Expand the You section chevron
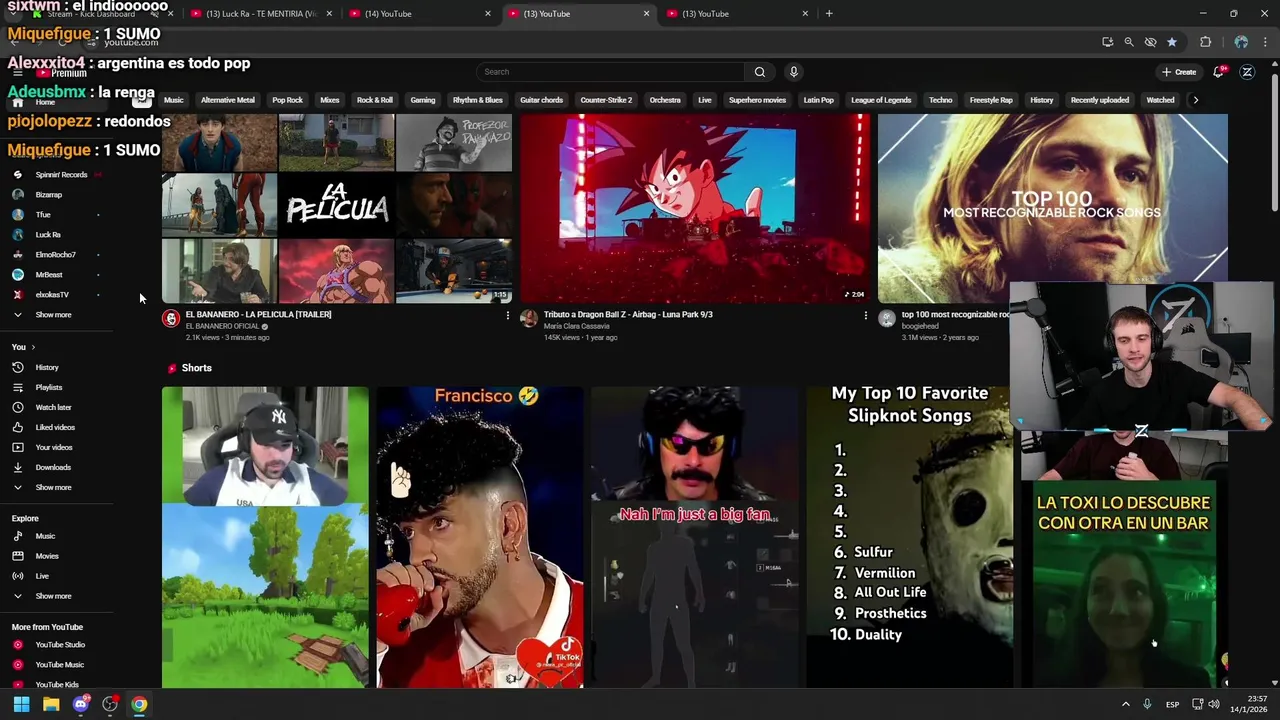The image size is (1280, 720). pos(33,347)
